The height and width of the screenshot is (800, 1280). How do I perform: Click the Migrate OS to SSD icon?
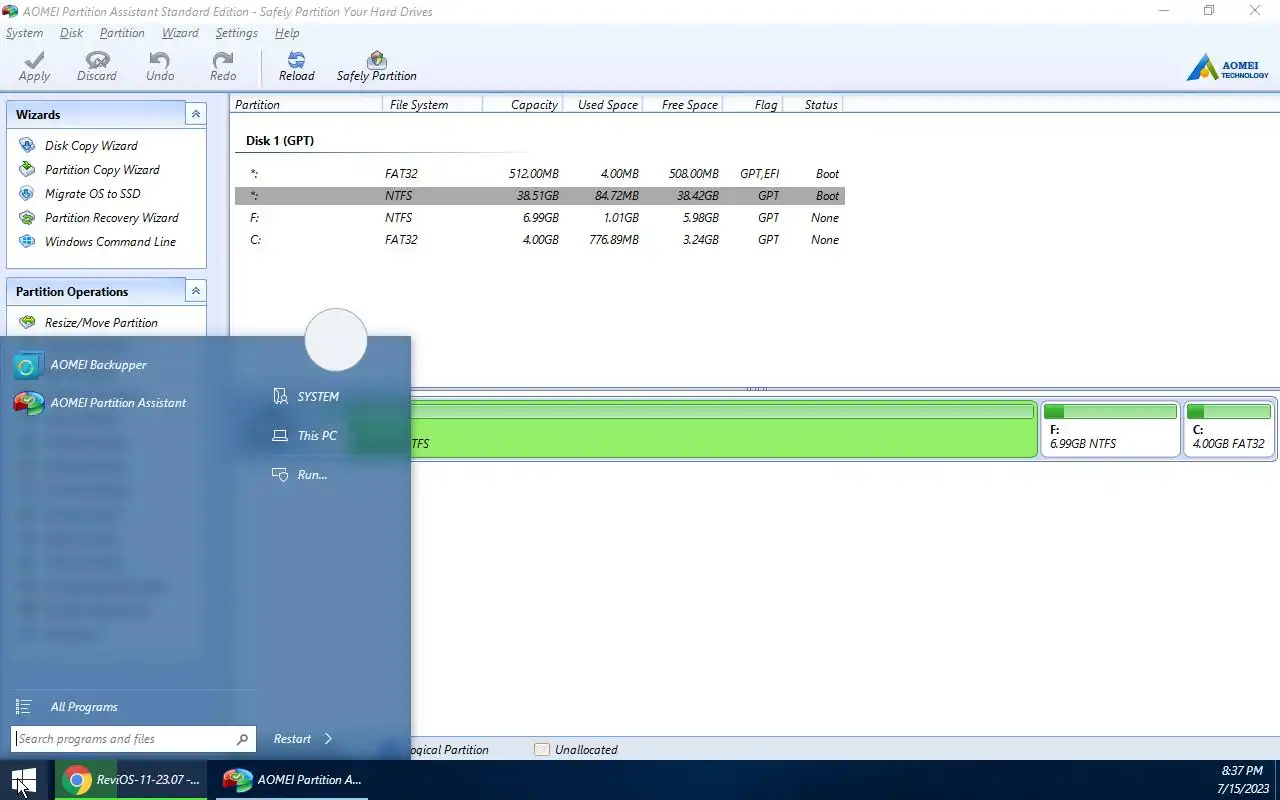pos(27,194)
